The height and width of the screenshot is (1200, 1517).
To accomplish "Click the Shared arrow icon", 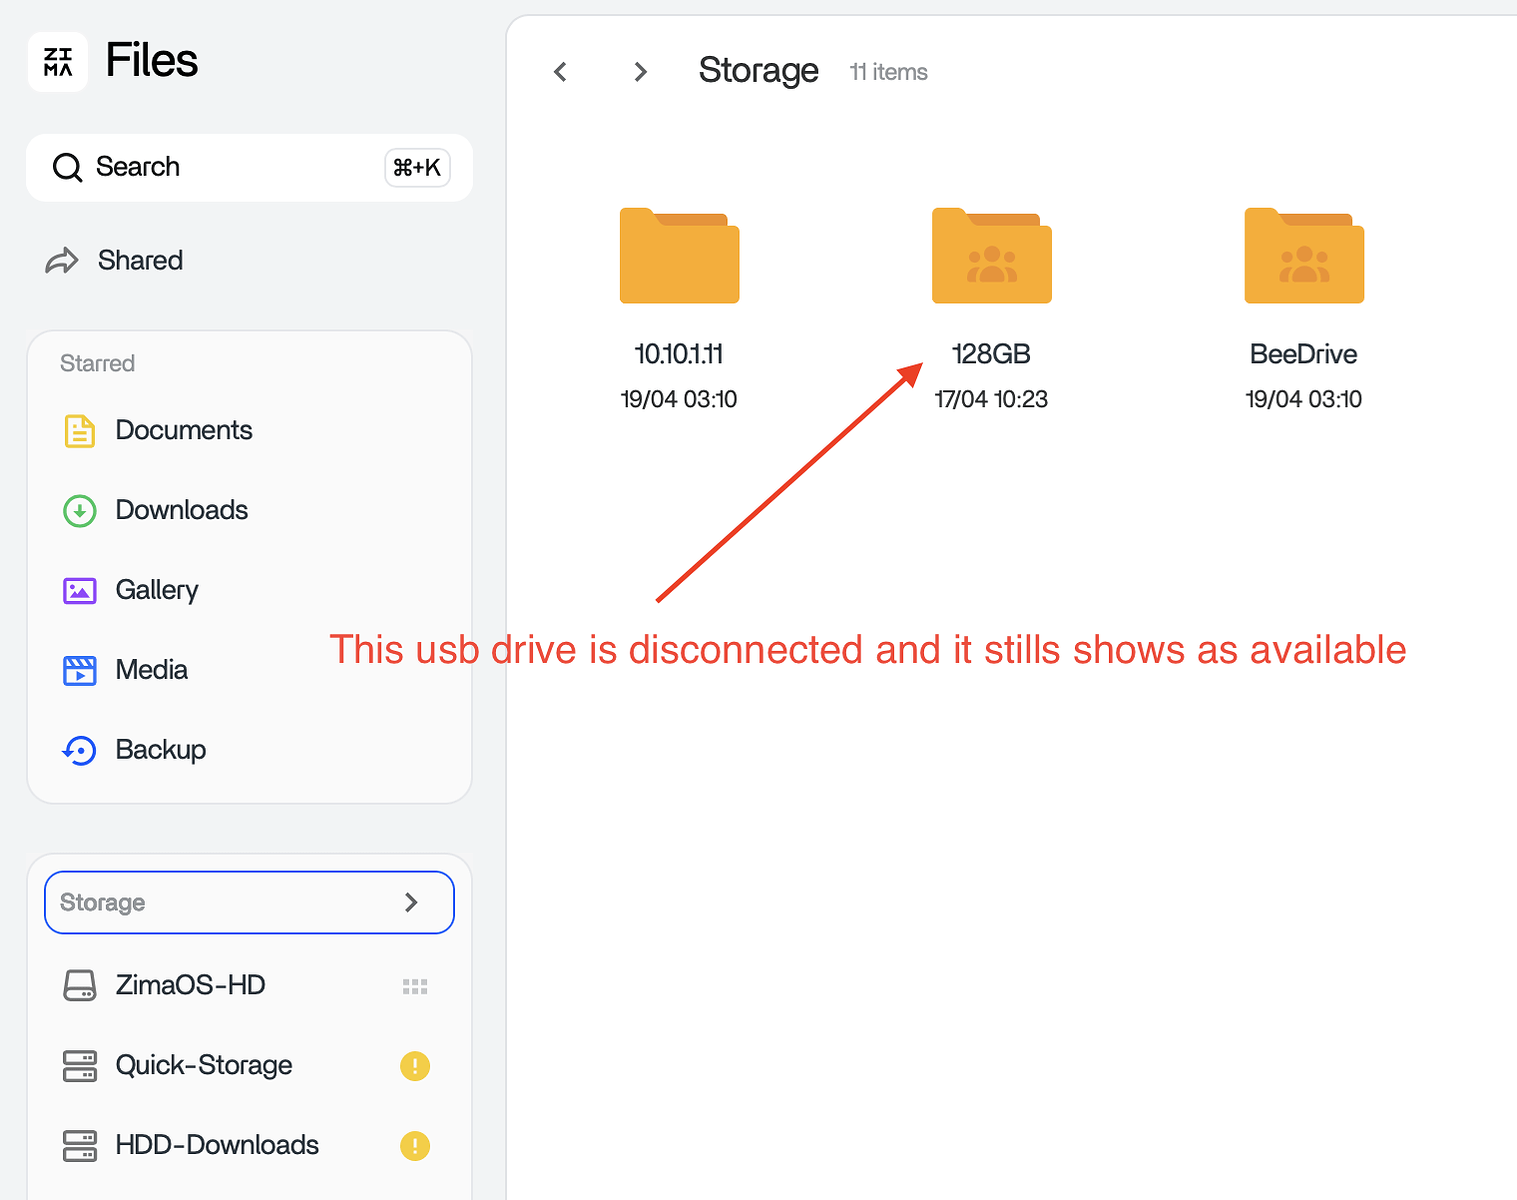I will click(x=62, y=261).
